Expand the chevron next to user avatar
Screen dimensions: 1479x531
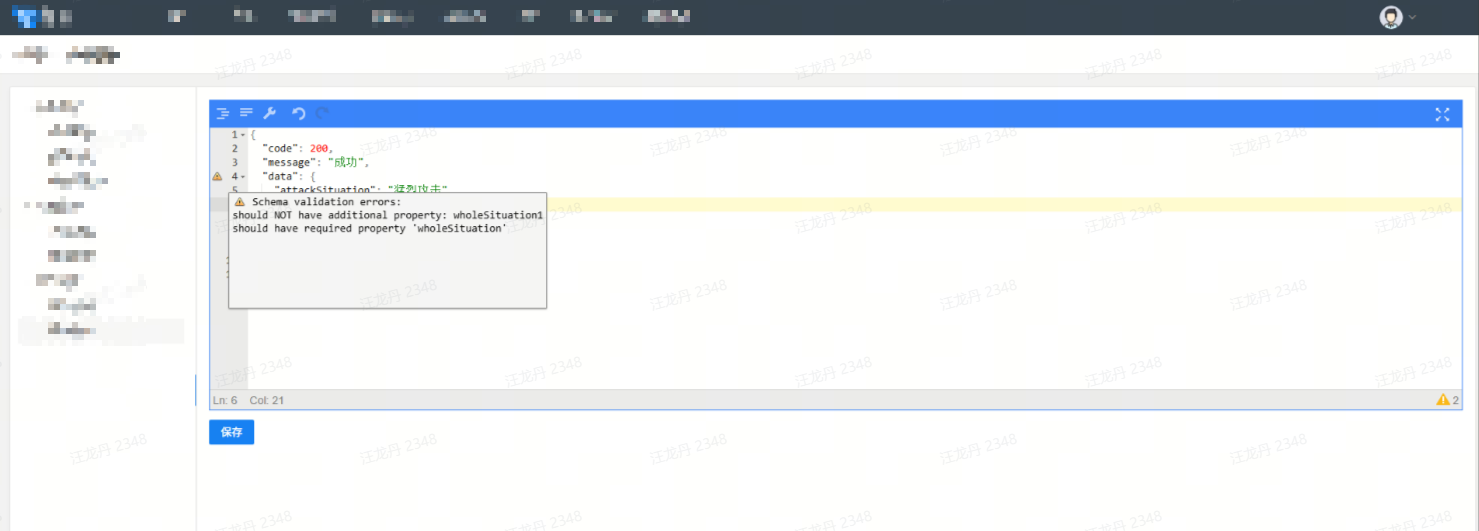[x=1413, y=17]
